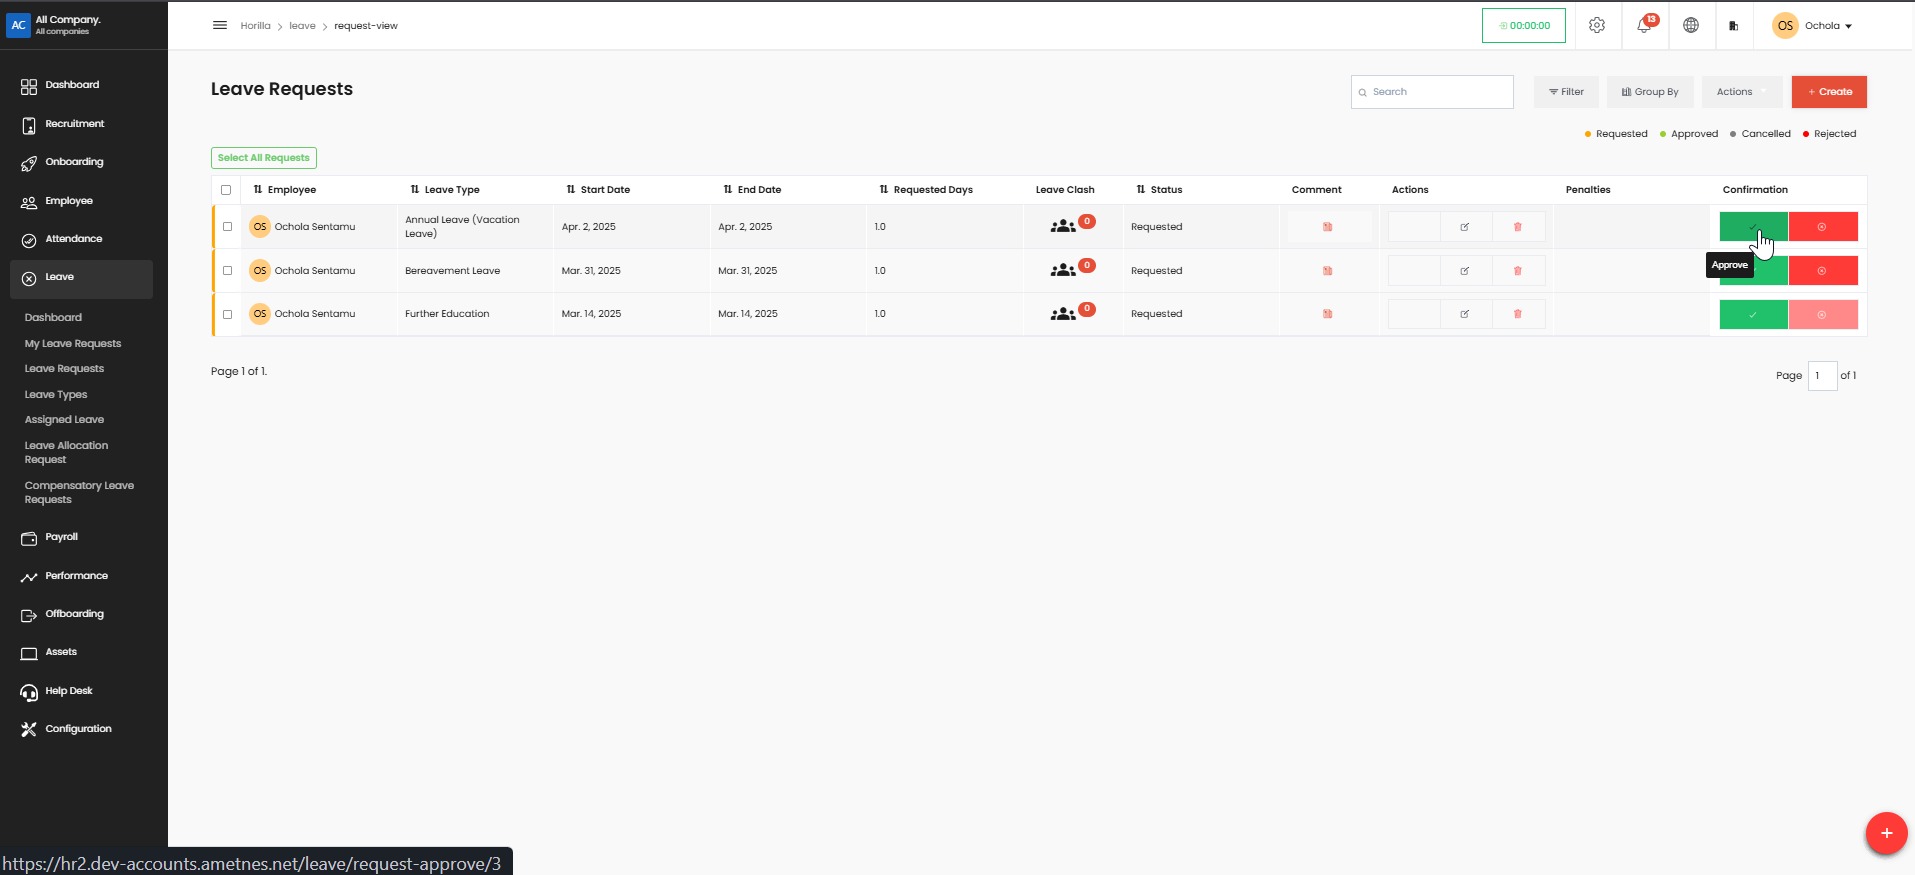
Task: Open comment icon for Further Education row
Action: (1328, 314)
